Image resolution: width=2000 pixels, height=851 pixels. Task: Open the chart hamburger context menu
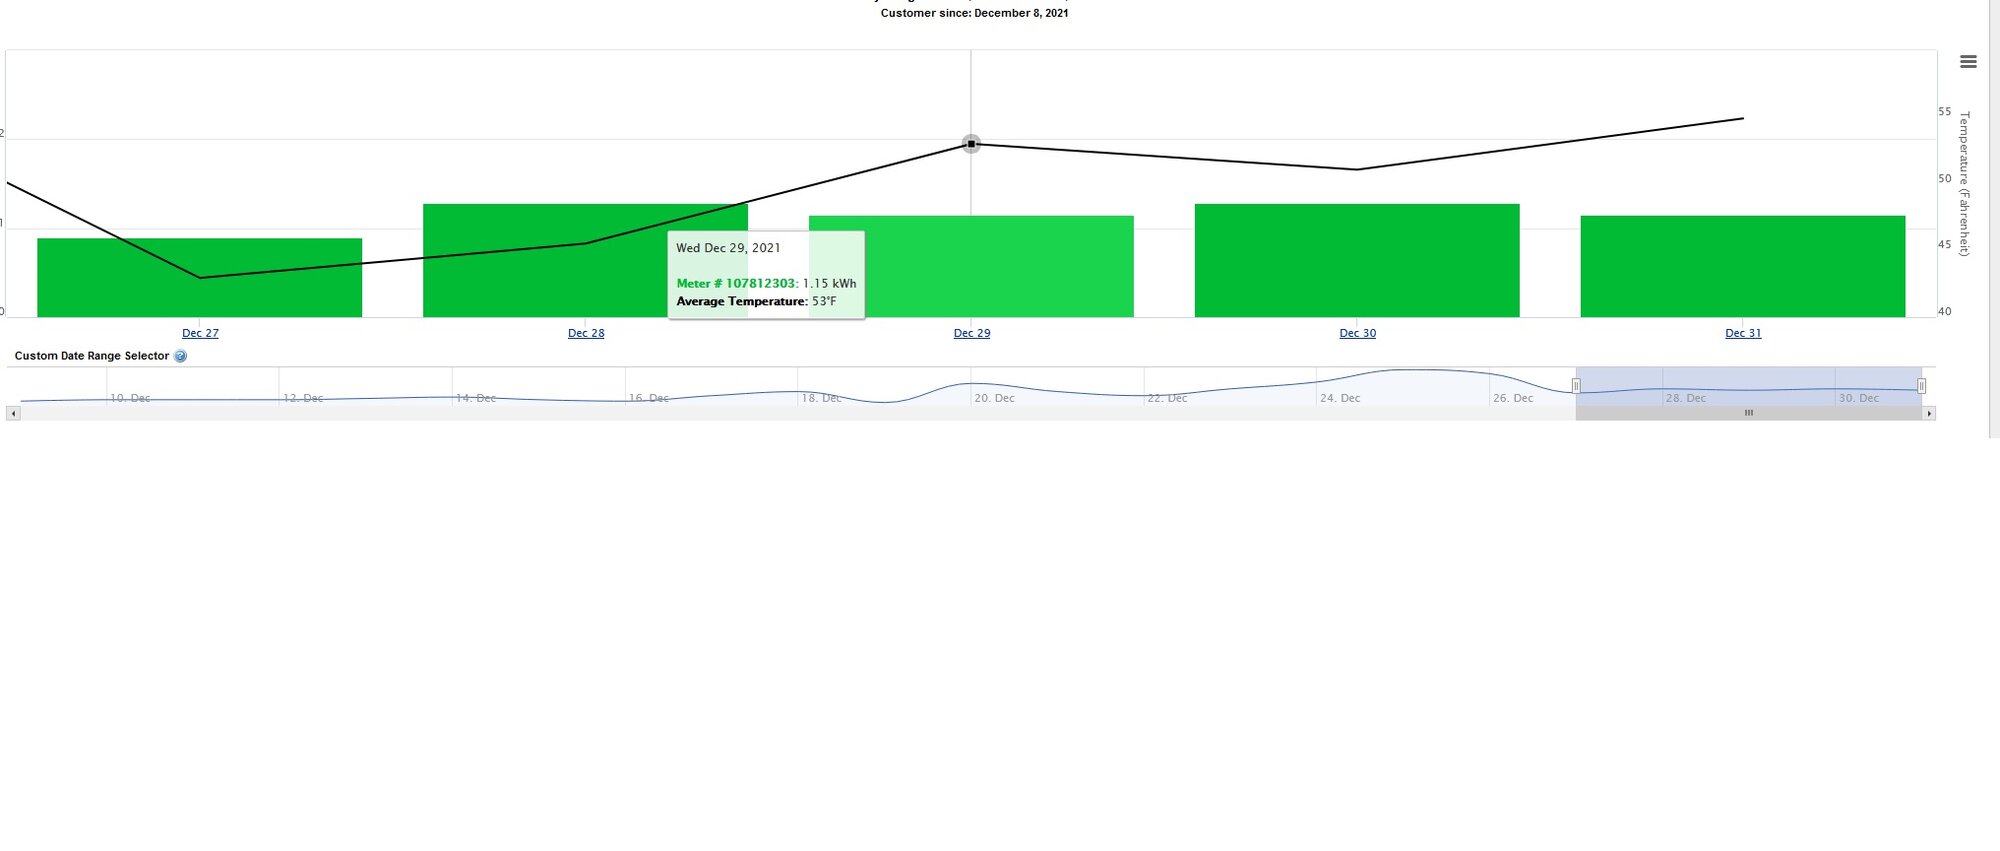[1968, 62]
